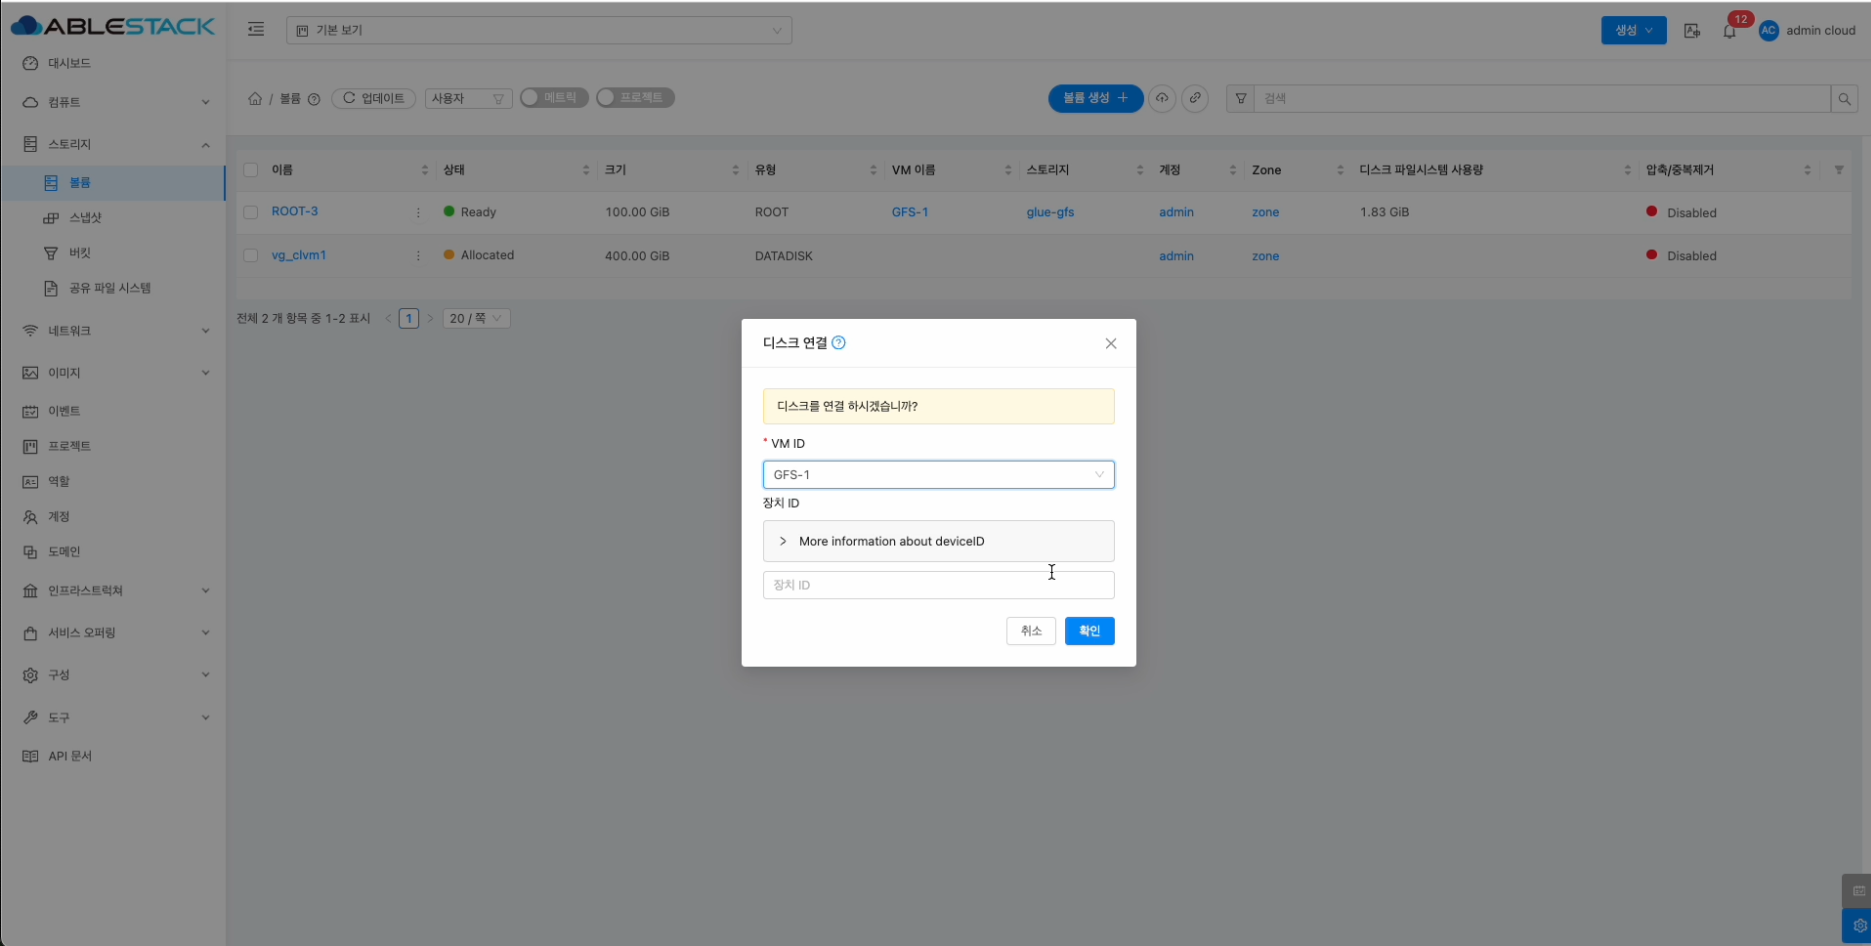Click the 취소 button in dialog
The height and width of the screenshot is (946, 1871).
click(x=1030, y=631)
